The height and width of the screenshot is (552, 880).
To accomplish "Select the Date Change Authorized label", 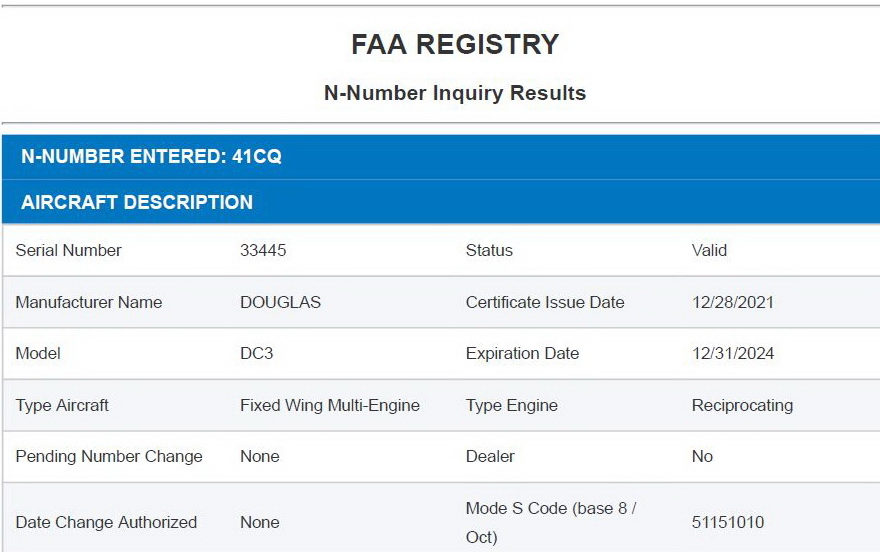I will click(106, 522).
